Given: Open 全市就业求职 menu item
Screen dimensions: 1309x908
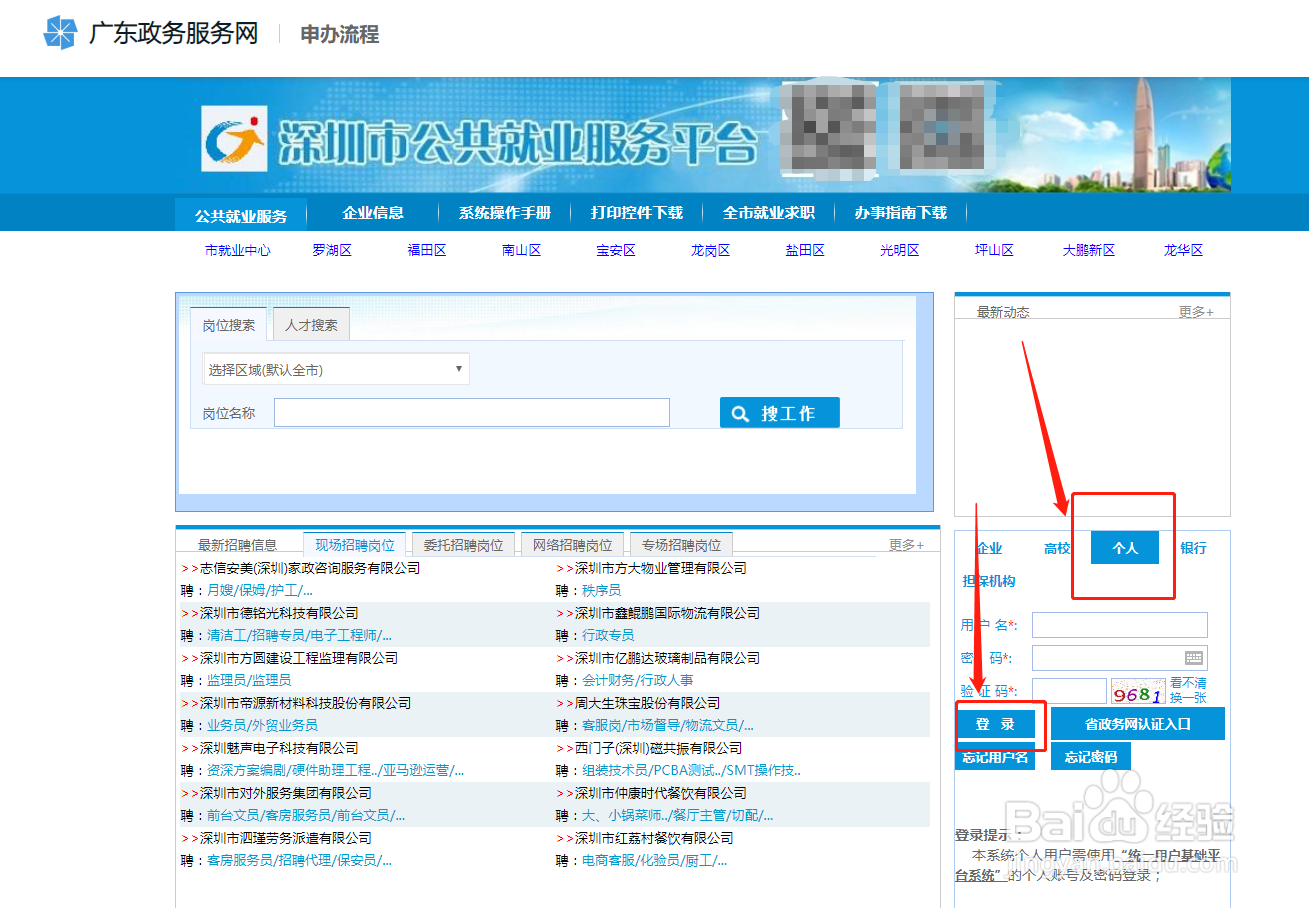Looking at the screenshot, I should [769, 213].
